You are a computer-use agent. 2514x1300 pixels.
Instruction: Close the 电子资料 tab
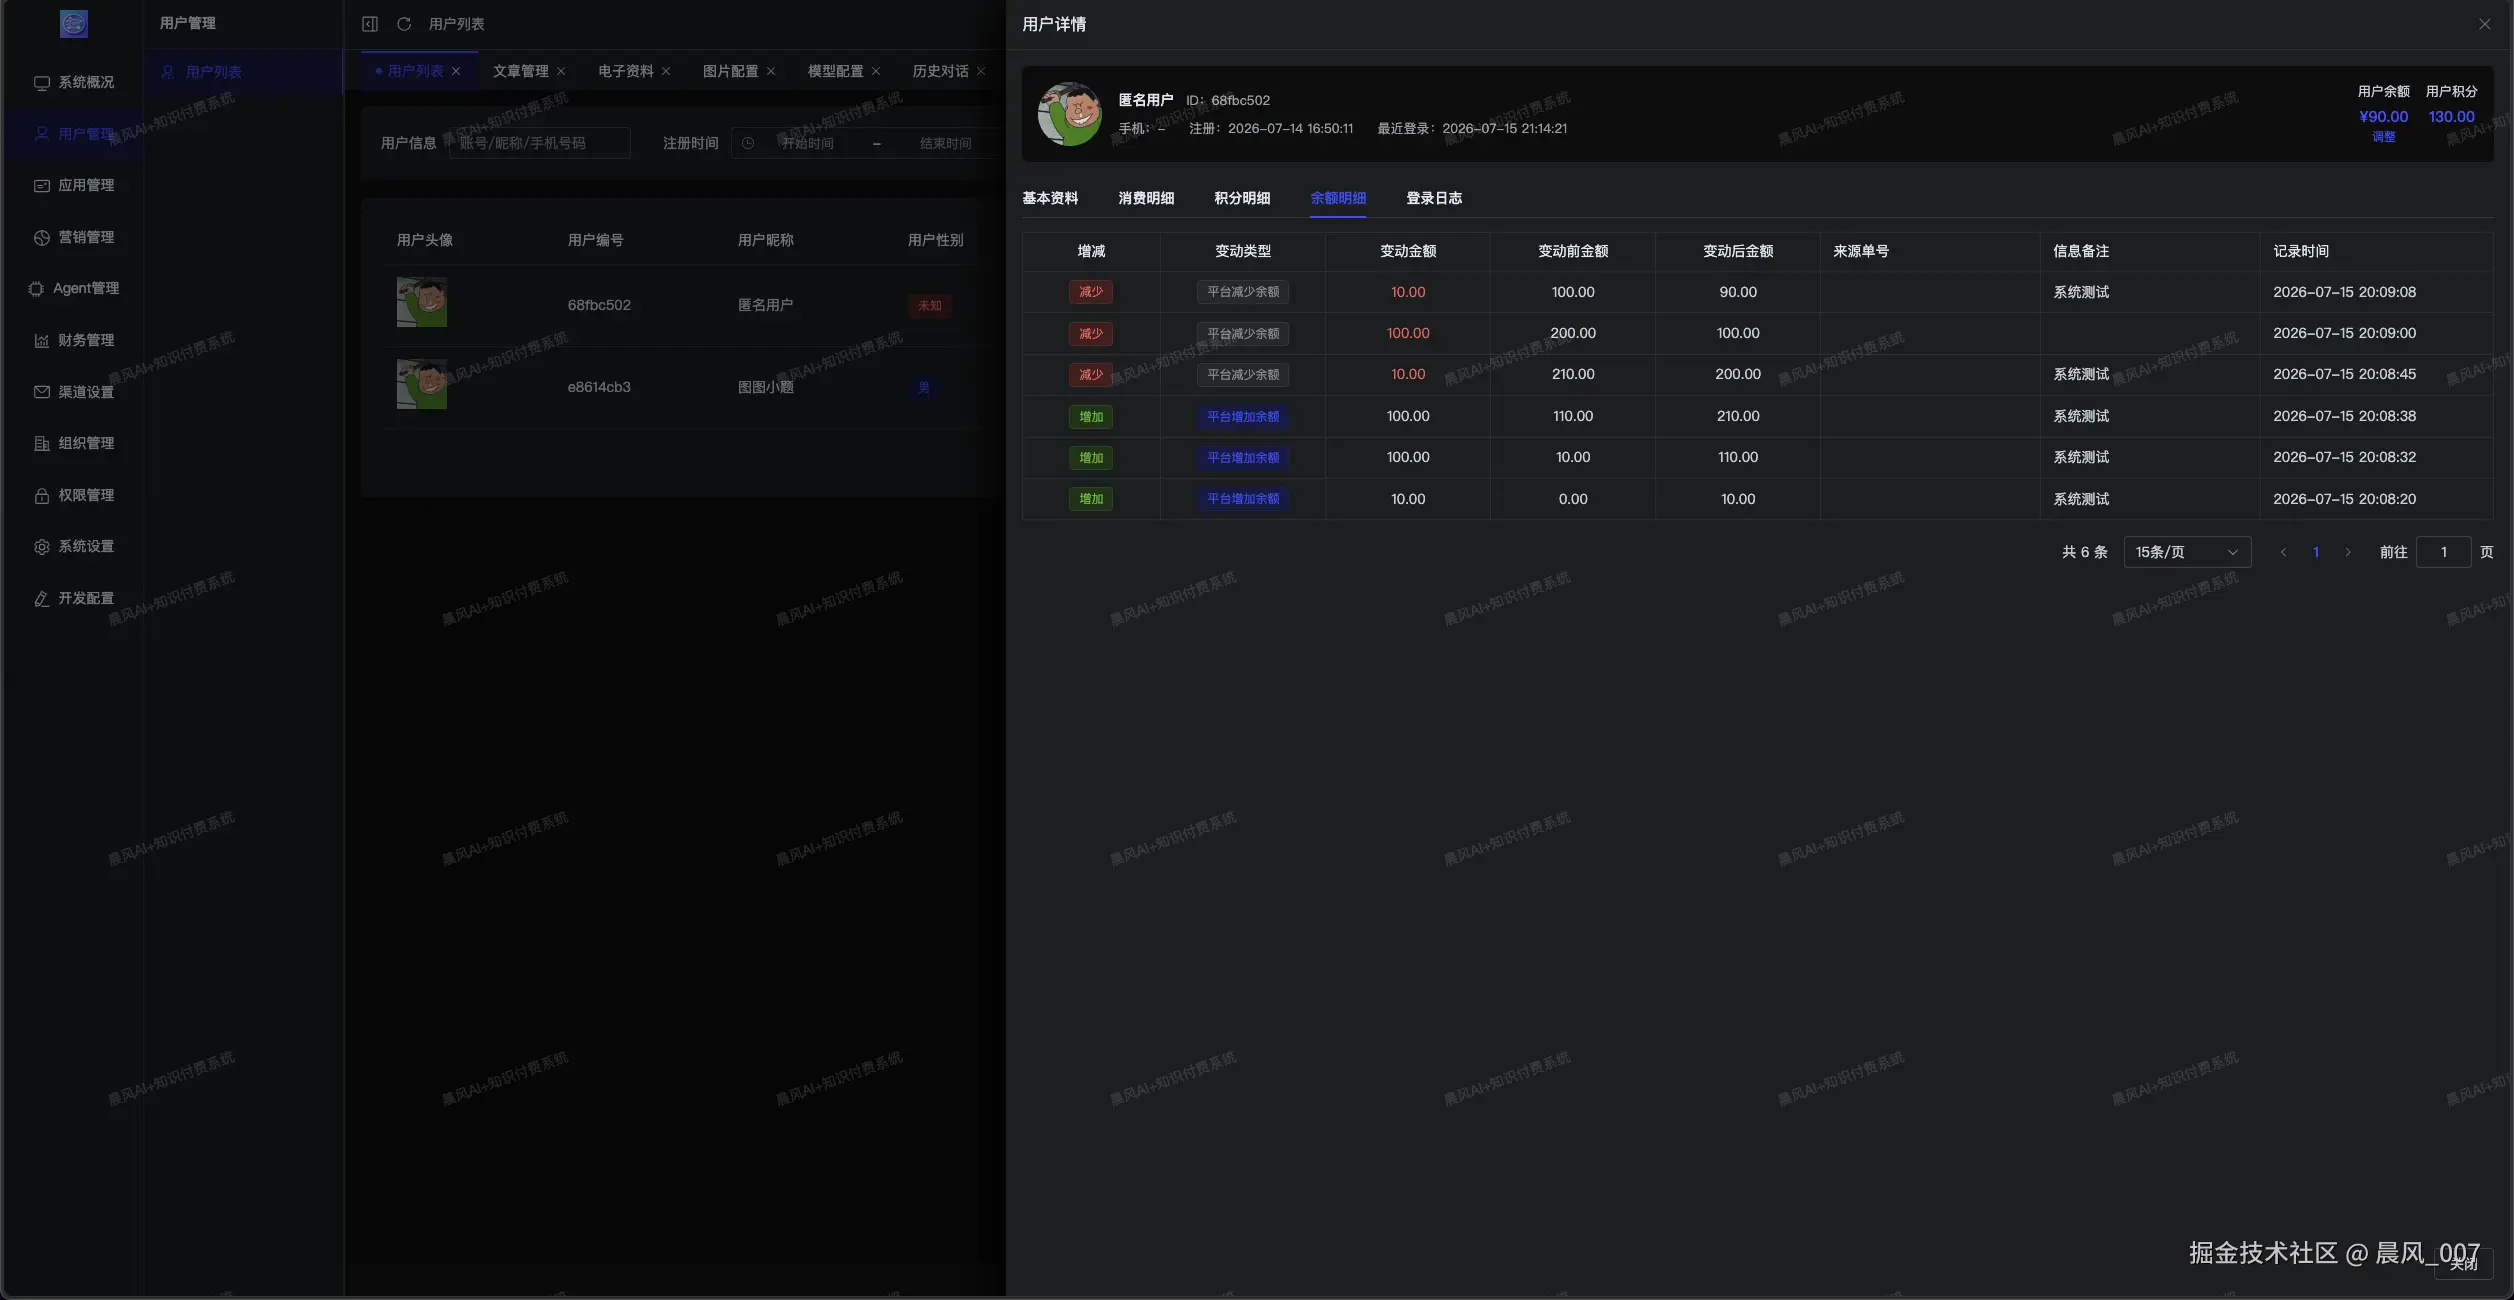coord(666,71)
